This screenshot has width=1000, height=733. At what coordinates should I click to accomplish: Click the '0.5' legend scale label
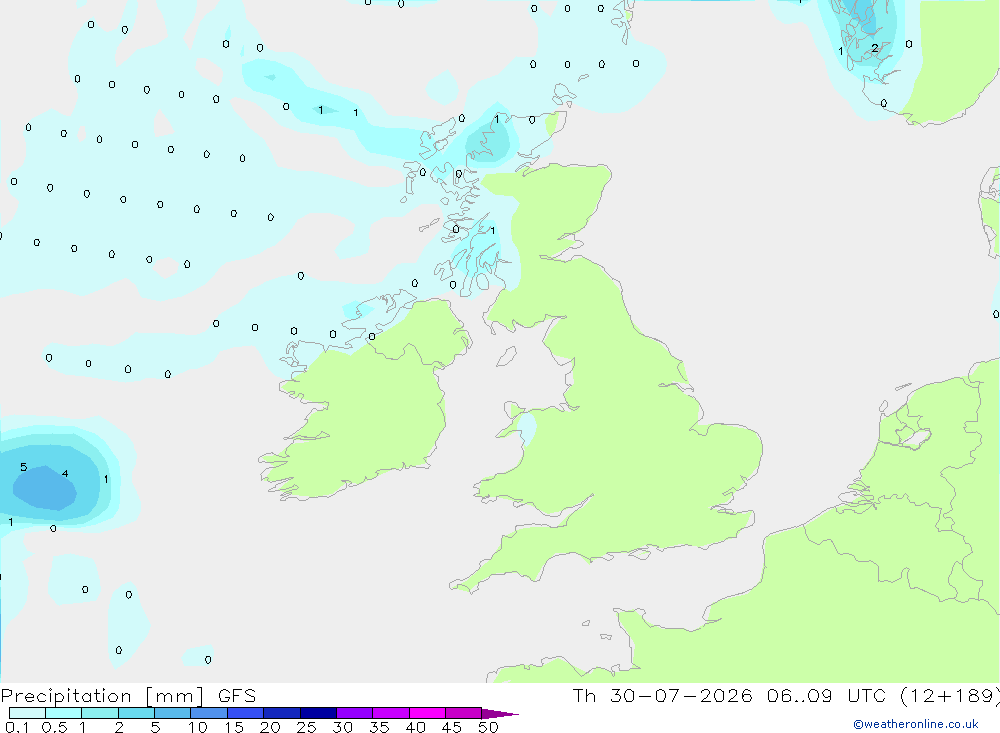(x=54, y=727)
